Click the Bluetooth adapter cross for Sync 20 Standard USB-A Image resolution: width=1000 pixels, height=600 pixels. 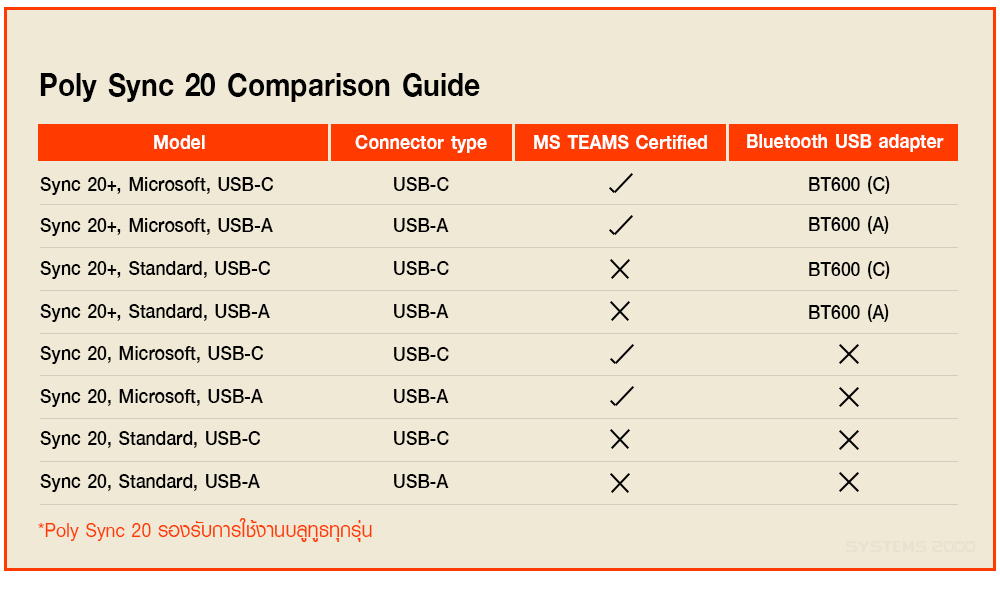click(x=849, y=482)
